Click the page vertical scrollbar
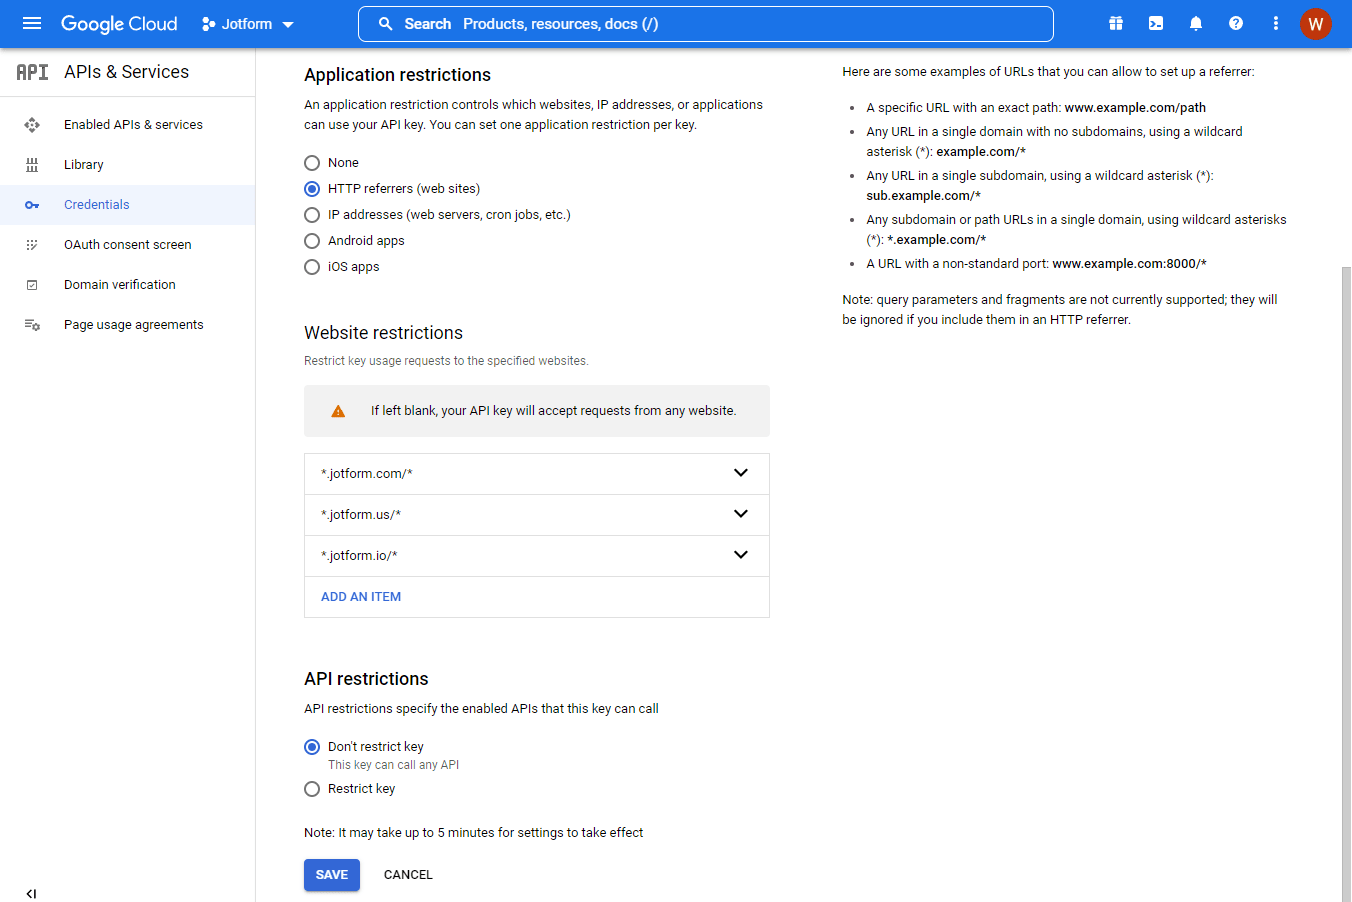The image size is (1352, 902). [x=1346, y=580]
